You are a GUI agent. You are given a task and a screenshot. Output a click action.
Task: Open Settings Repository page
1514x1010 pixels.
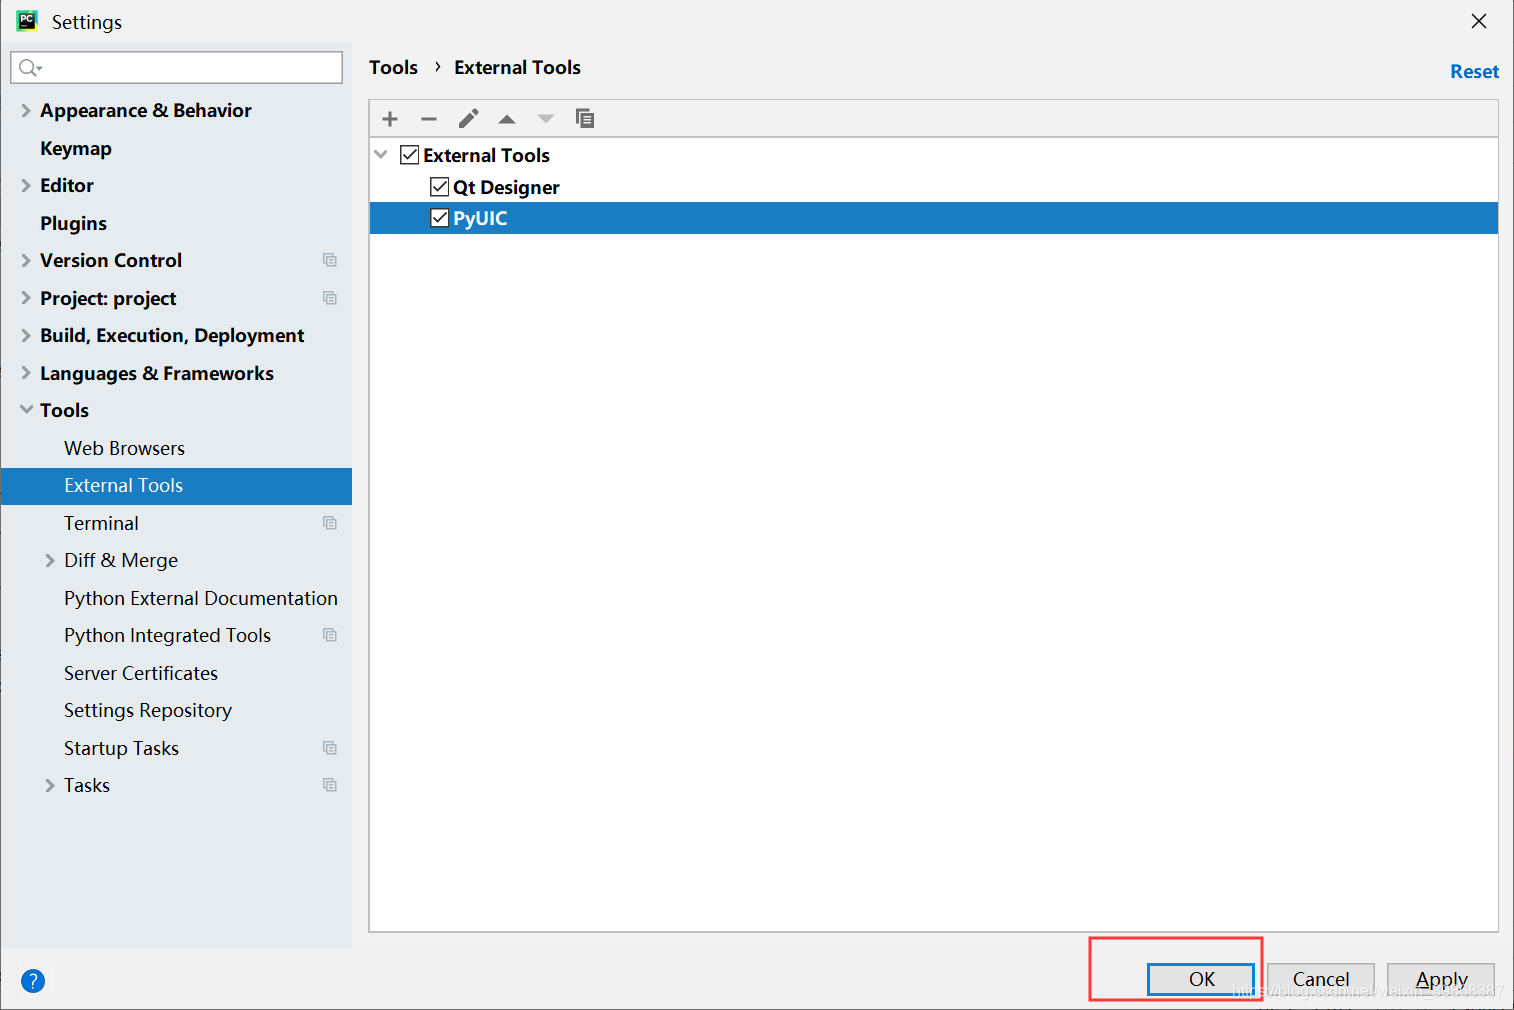pos(148,710)
